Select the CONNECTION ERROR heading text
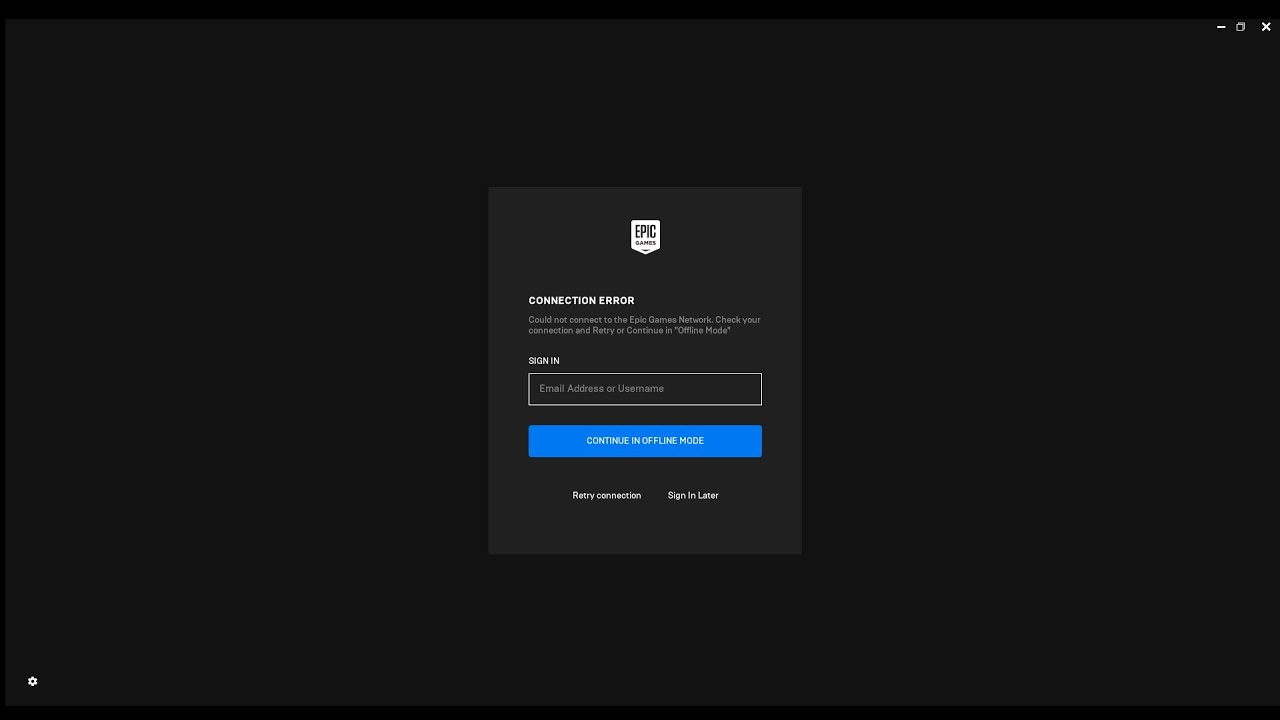This screenshot has height=720, width=1280. coord(582,300)
